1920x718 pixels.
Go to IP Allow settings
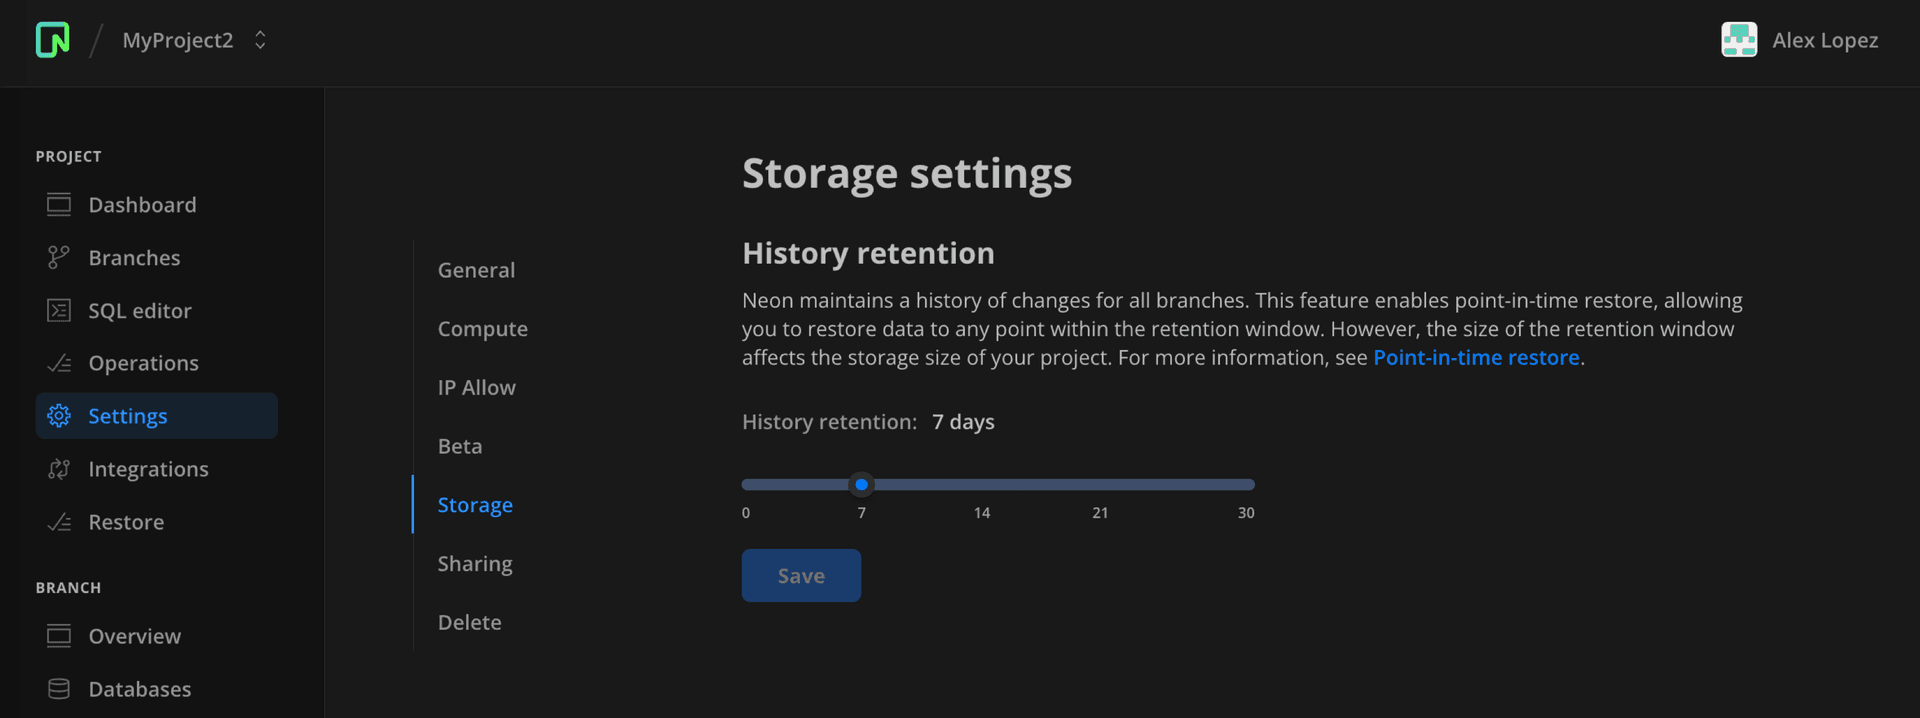pos(476,388)
